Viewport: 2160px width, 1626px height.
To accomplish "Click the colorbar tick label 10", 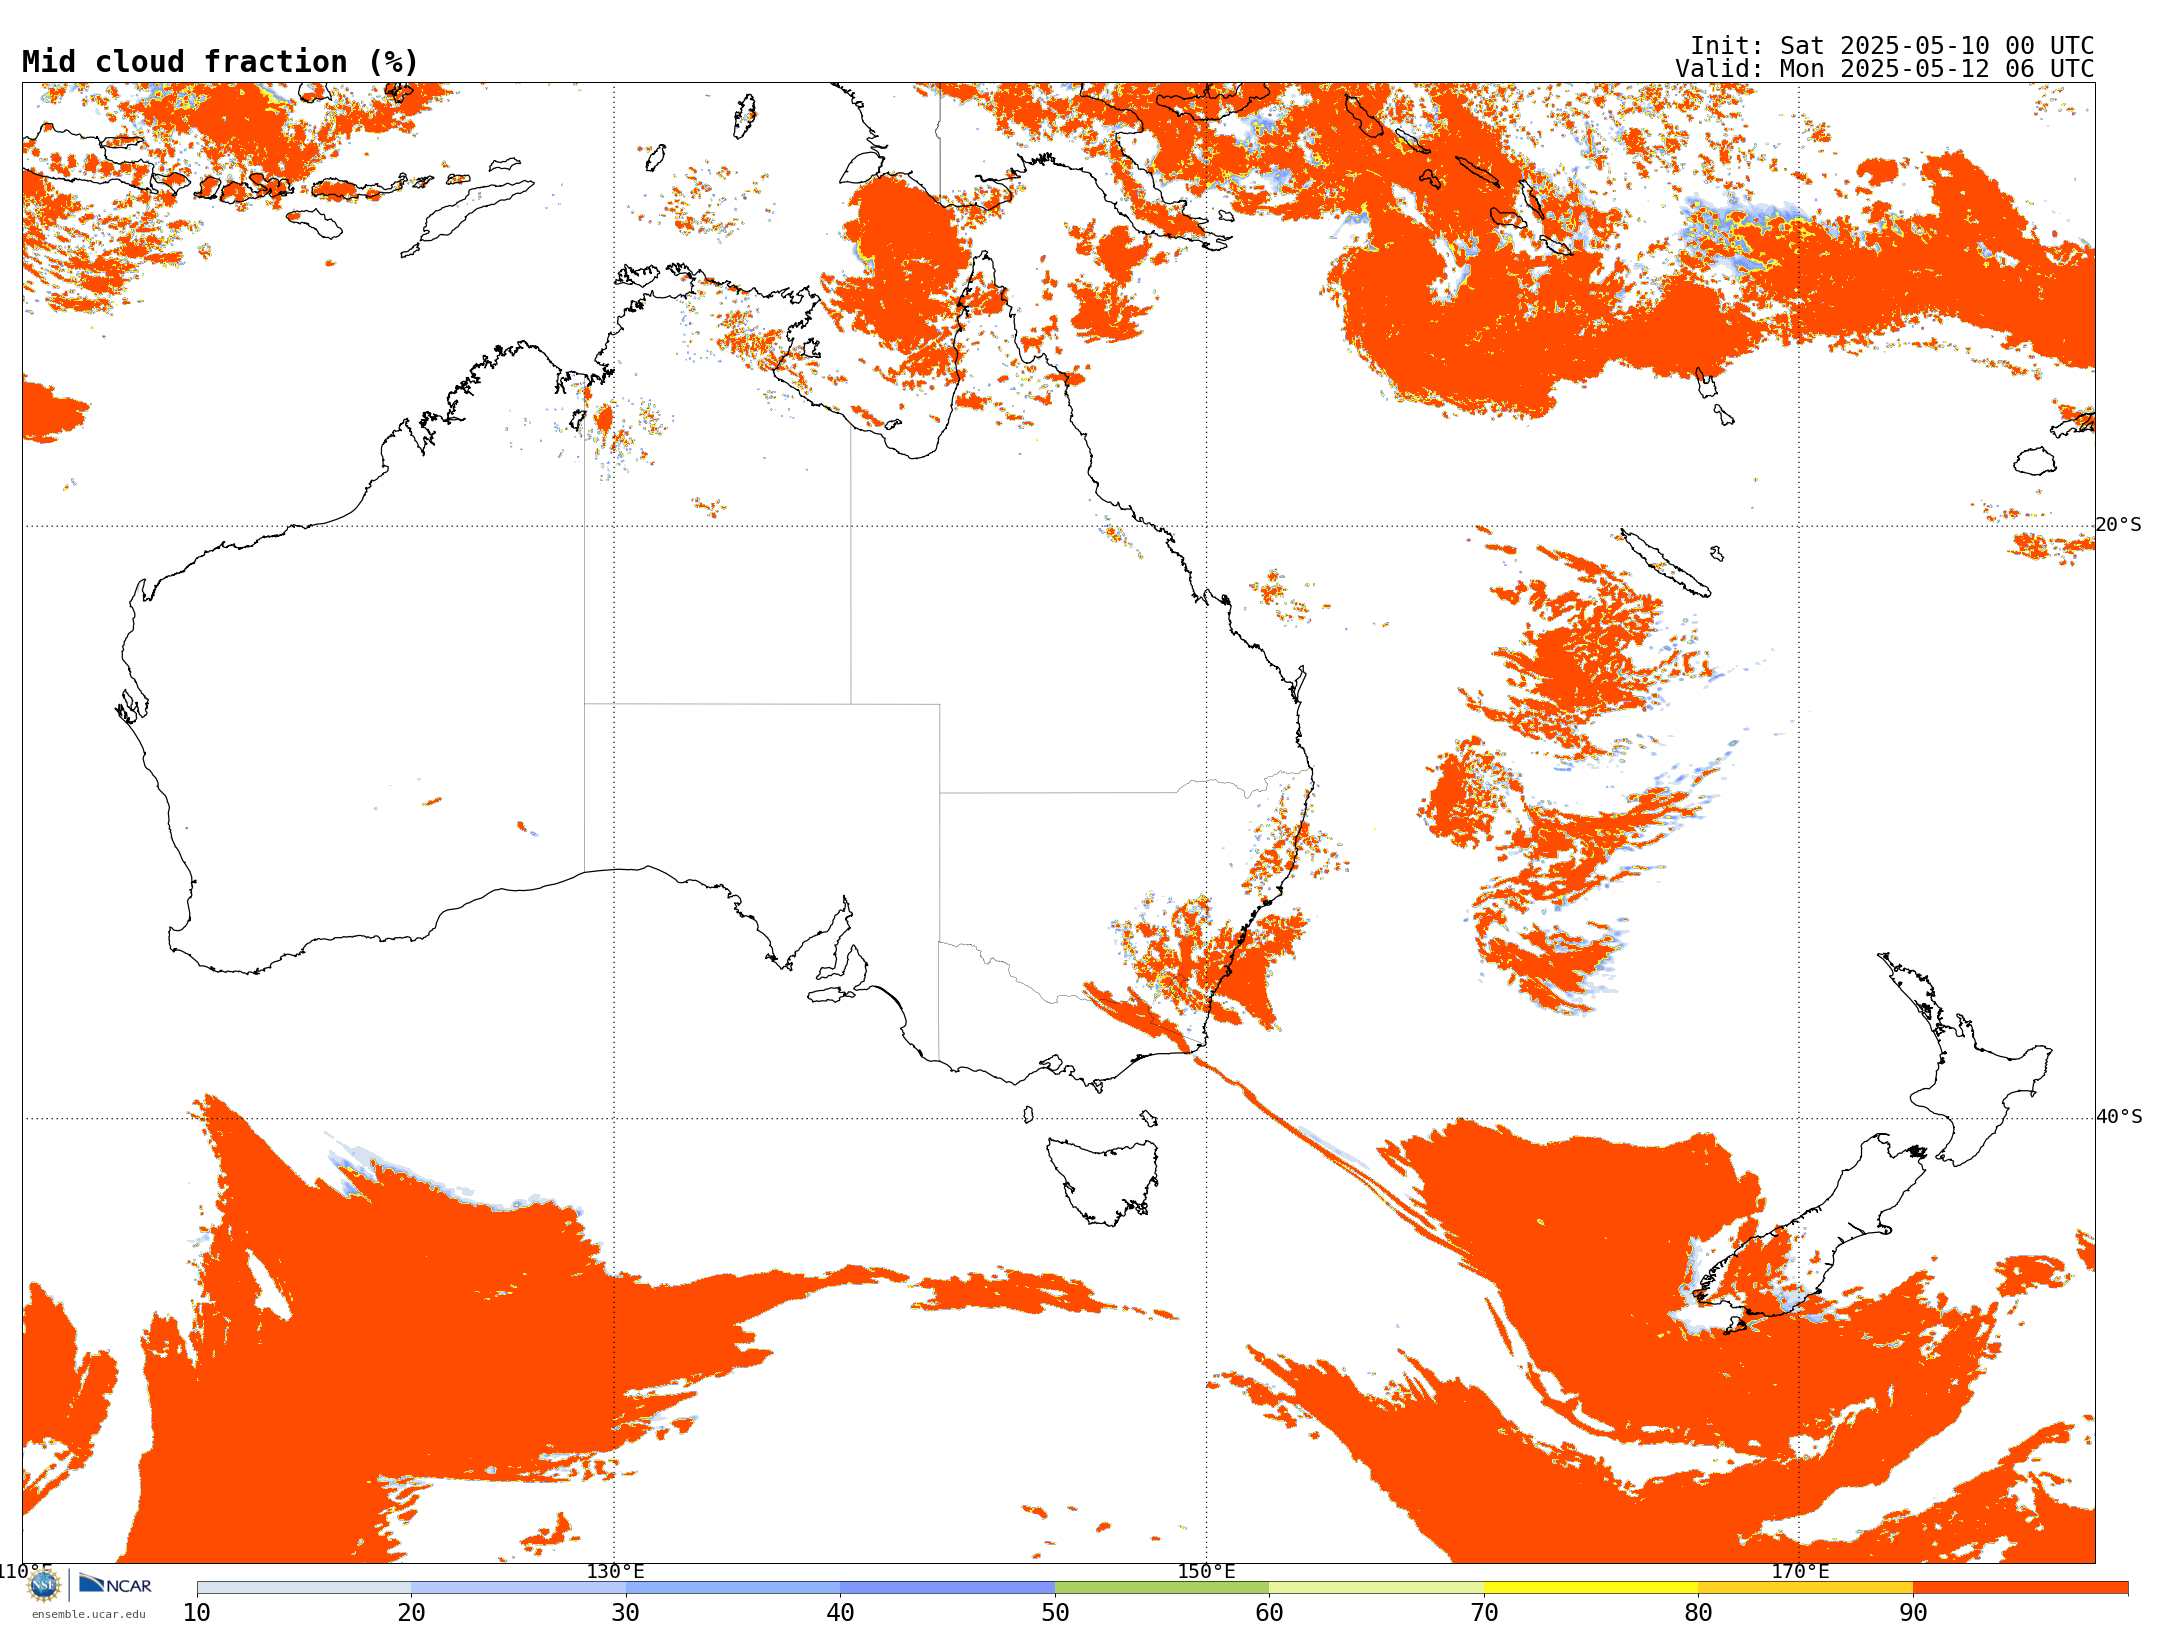I will [197, 1612].
